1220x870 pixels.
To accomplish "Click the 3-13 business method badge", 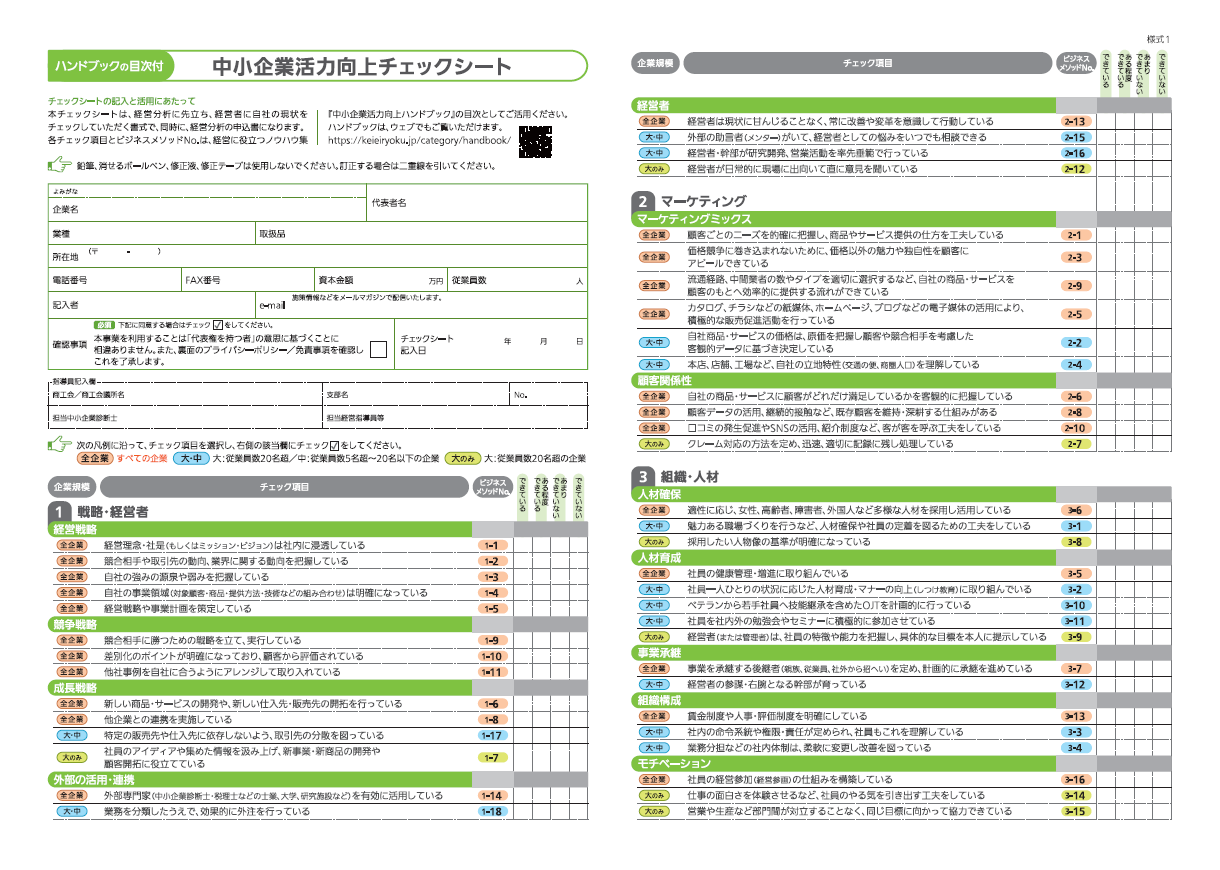I will pos(1075,716).
